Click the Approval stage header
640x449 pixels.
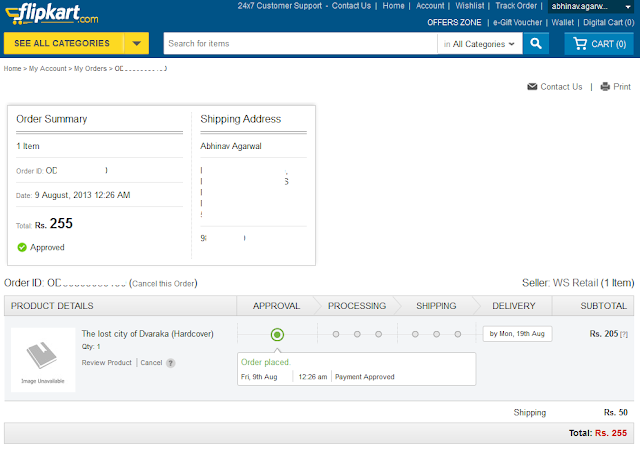click(x=276, y=306)
